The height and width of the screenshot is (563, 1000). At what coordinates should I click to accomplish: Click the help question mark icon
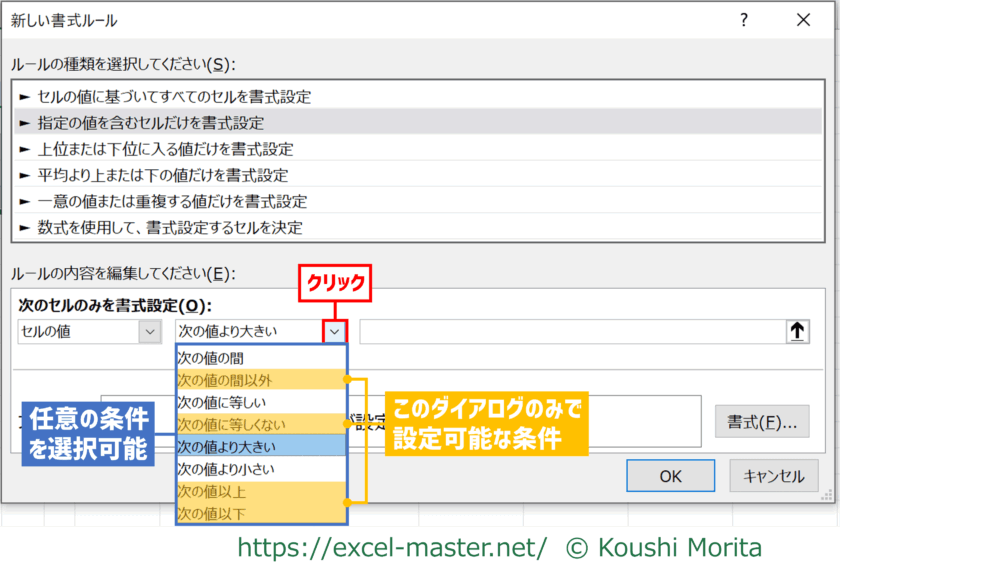click(x=743, y=20)
